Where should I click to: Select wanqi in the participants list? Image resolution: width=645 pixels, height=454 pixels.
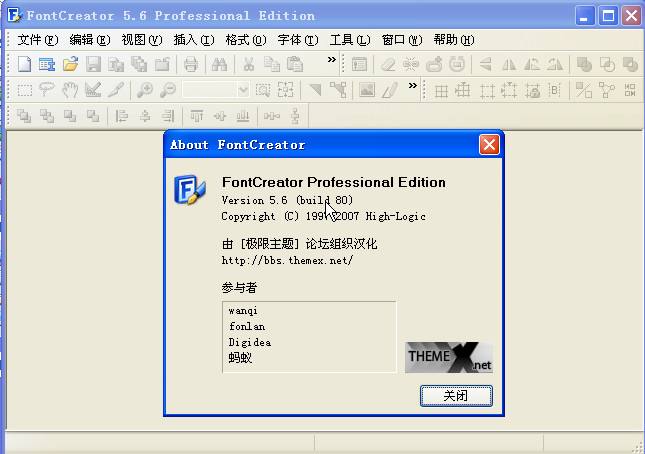pos(243,310)
